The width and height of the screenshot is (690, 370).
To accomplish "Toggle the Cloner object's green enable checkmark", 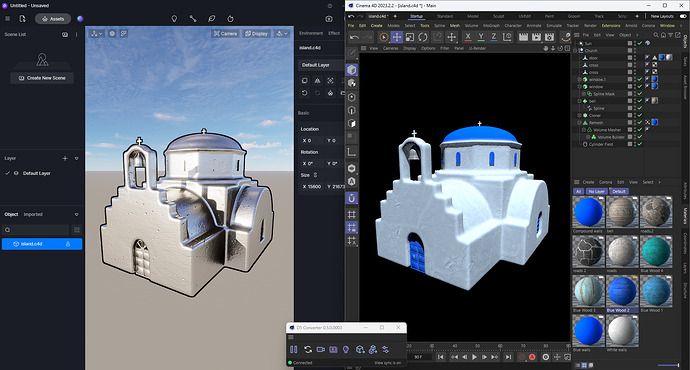I will point(640,115).
